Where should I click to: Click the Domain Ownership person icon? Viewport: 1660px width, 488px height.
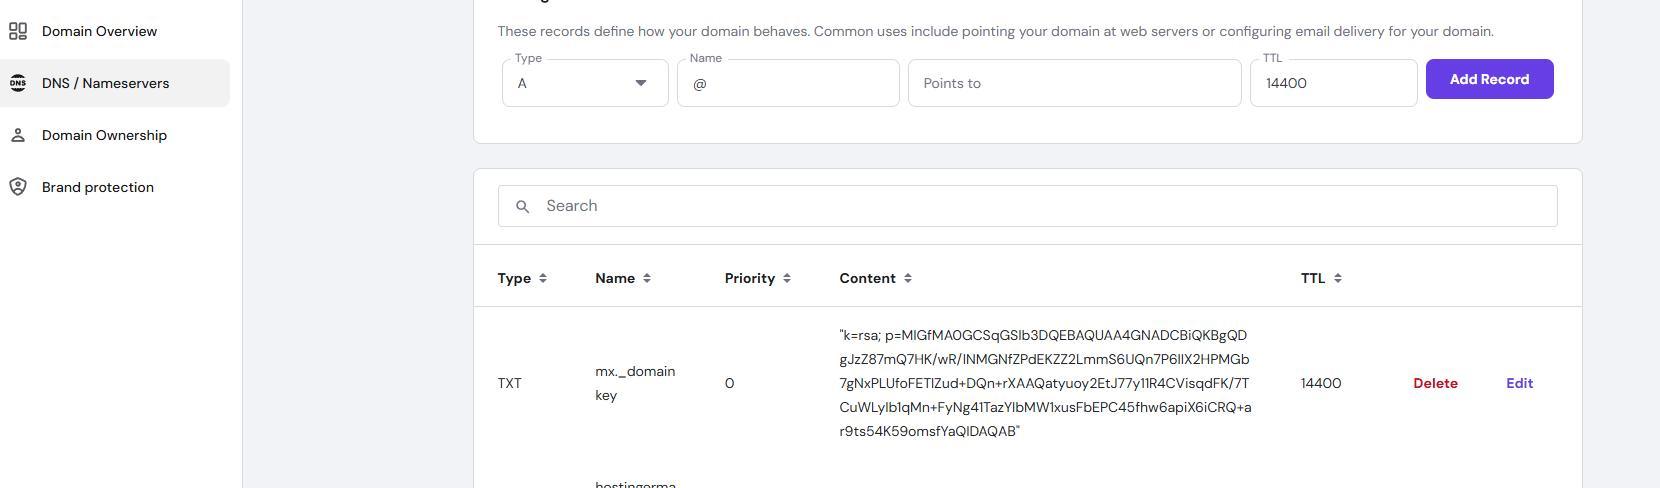[18, 135]
